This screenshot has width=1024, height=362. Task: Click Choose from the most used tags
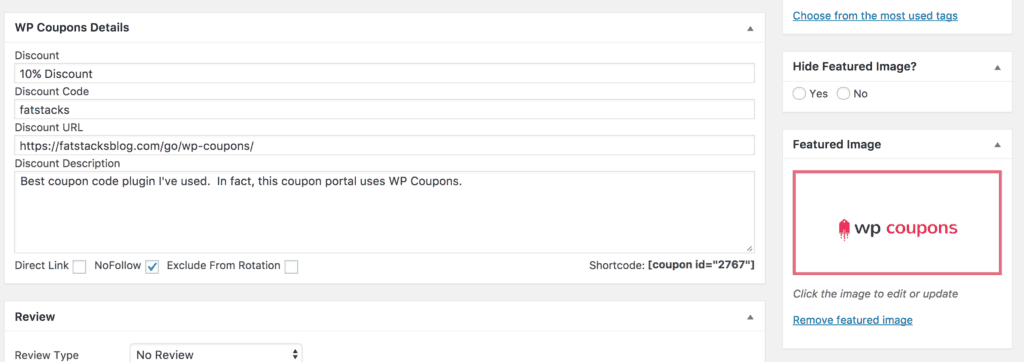click(875, 16)
